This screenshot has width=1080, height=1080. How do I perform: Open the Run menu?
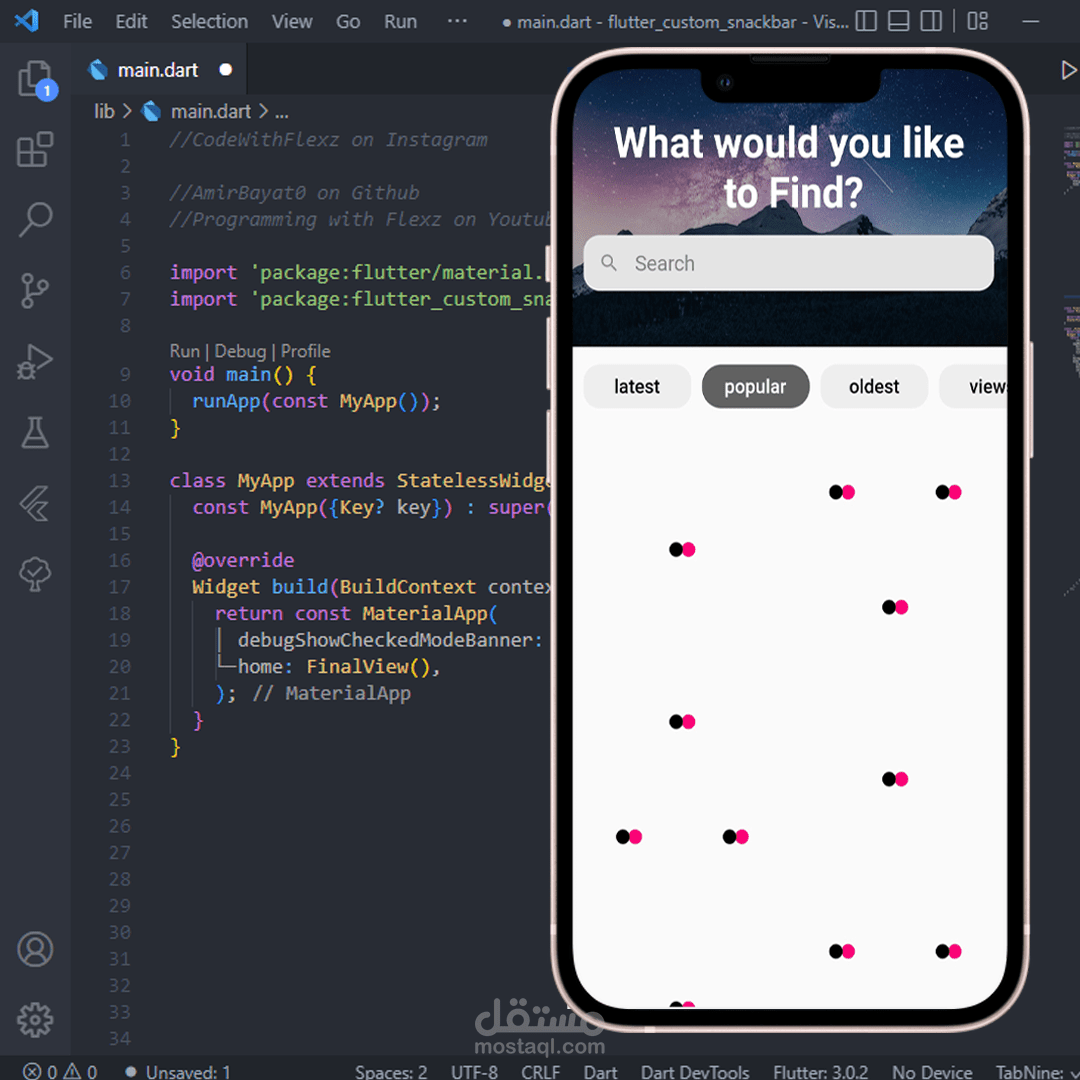(x=399, y=21)
